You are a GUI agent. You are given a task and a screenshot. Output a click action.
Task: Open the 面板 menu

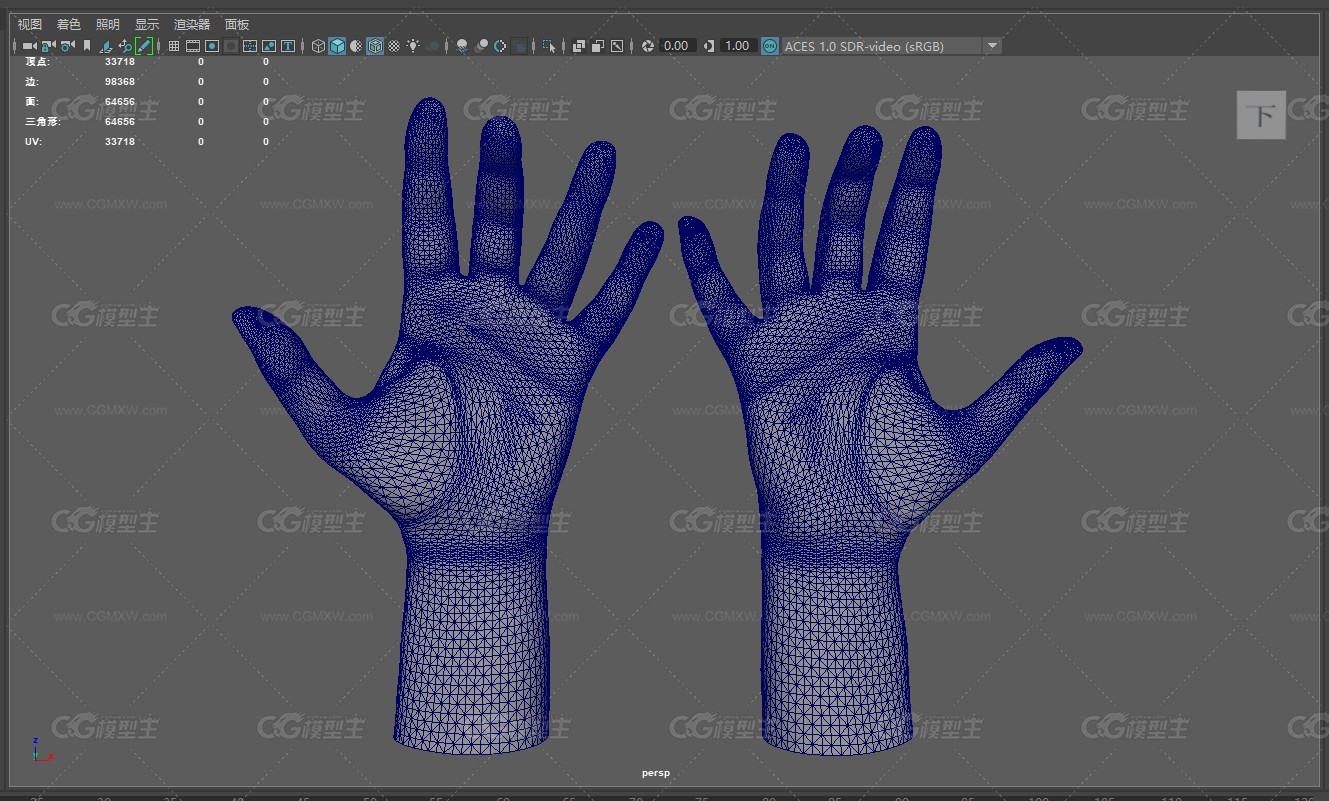click(237, 24)
